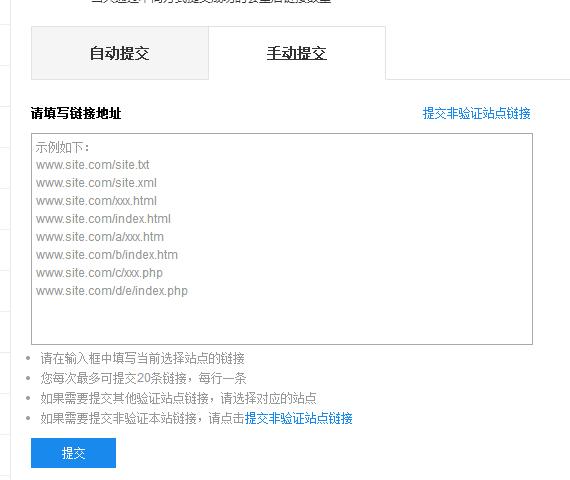
Task: Click the blue 提交 button
Action: point(73,453)
